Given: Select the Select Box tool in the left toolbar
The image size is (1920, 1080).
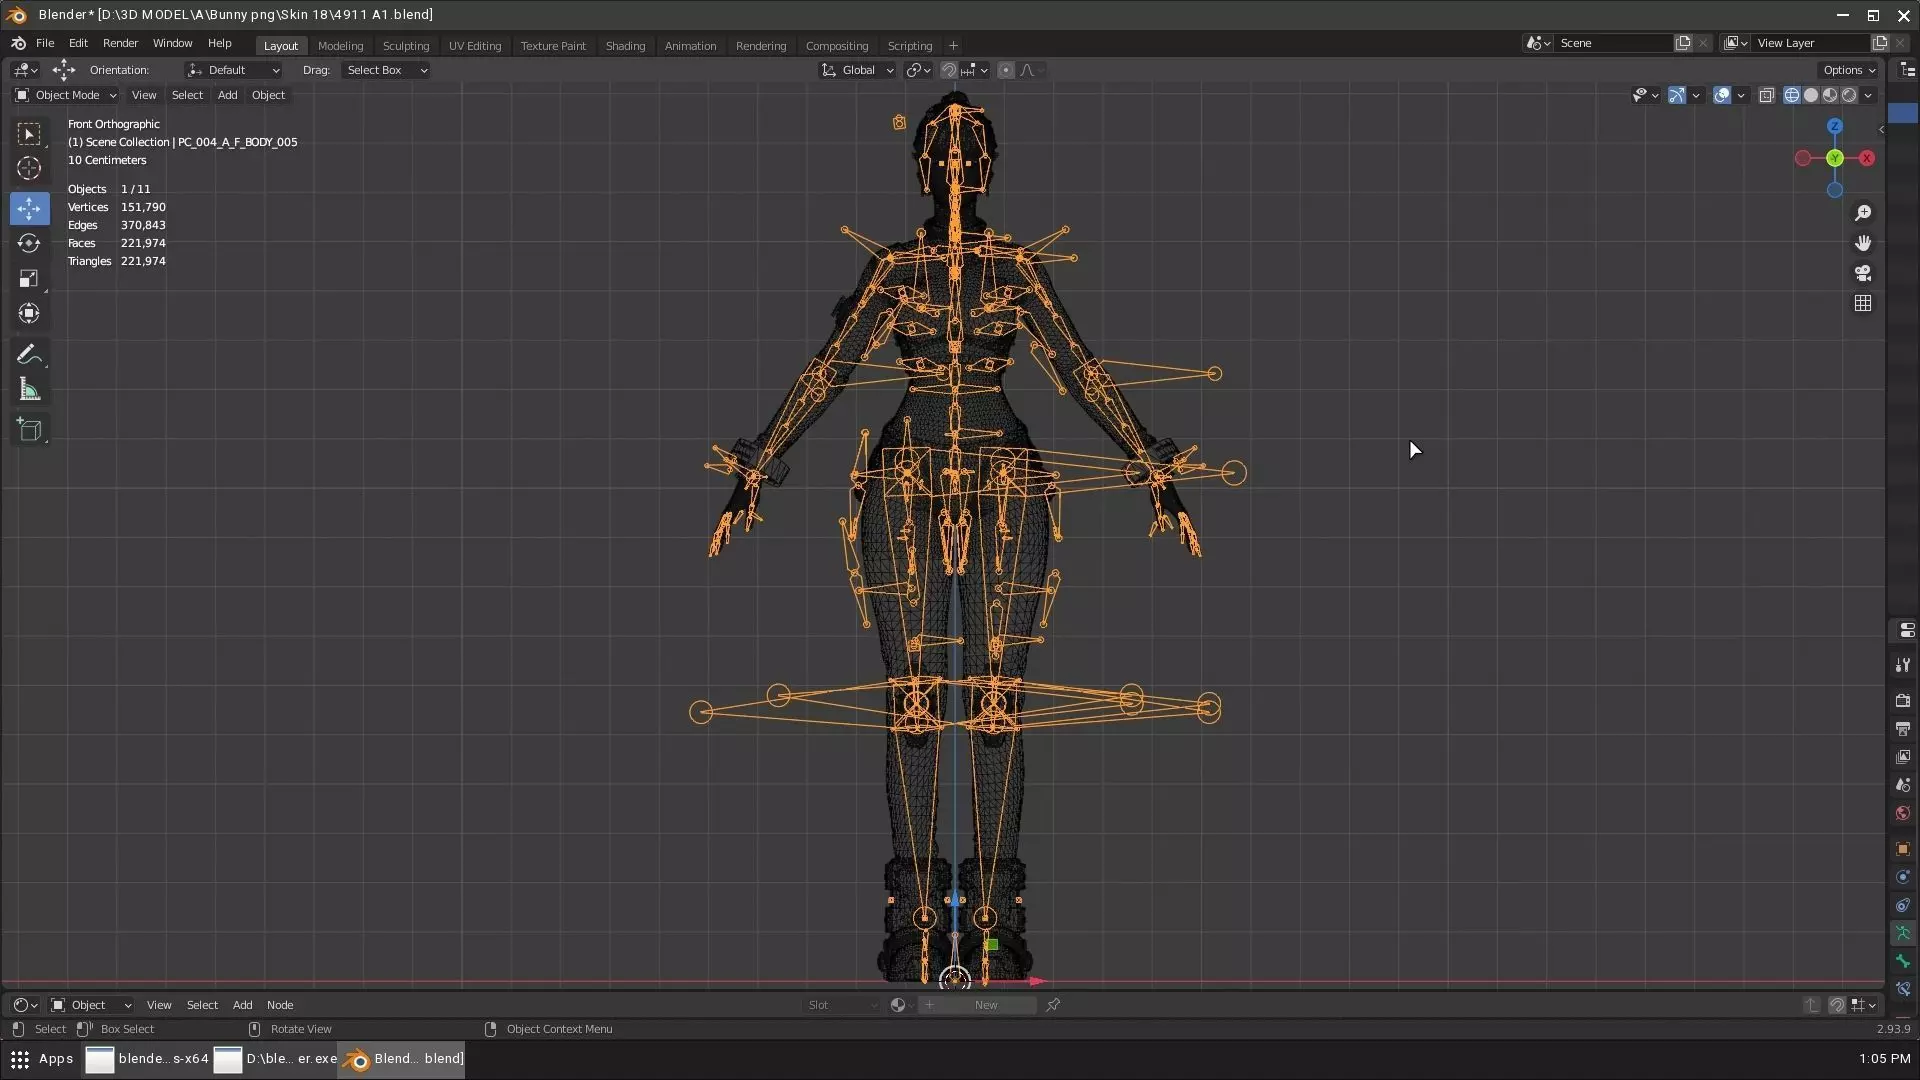Looking at the screenshot, I should (x=29, y=134).
